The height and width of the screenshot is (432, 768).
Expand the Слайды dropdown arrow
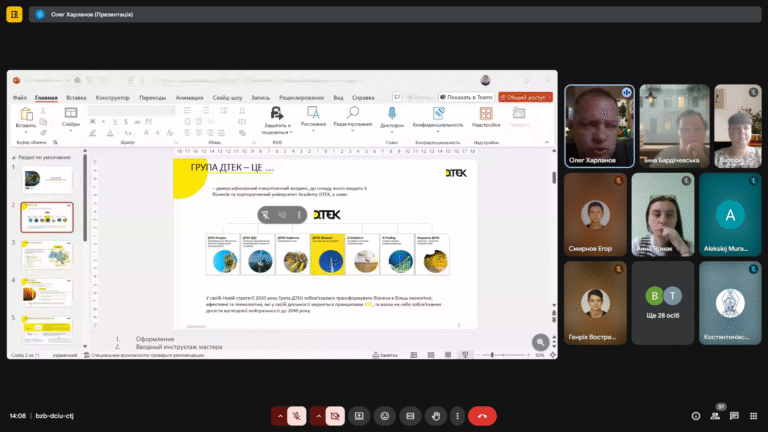coord(71,131)
